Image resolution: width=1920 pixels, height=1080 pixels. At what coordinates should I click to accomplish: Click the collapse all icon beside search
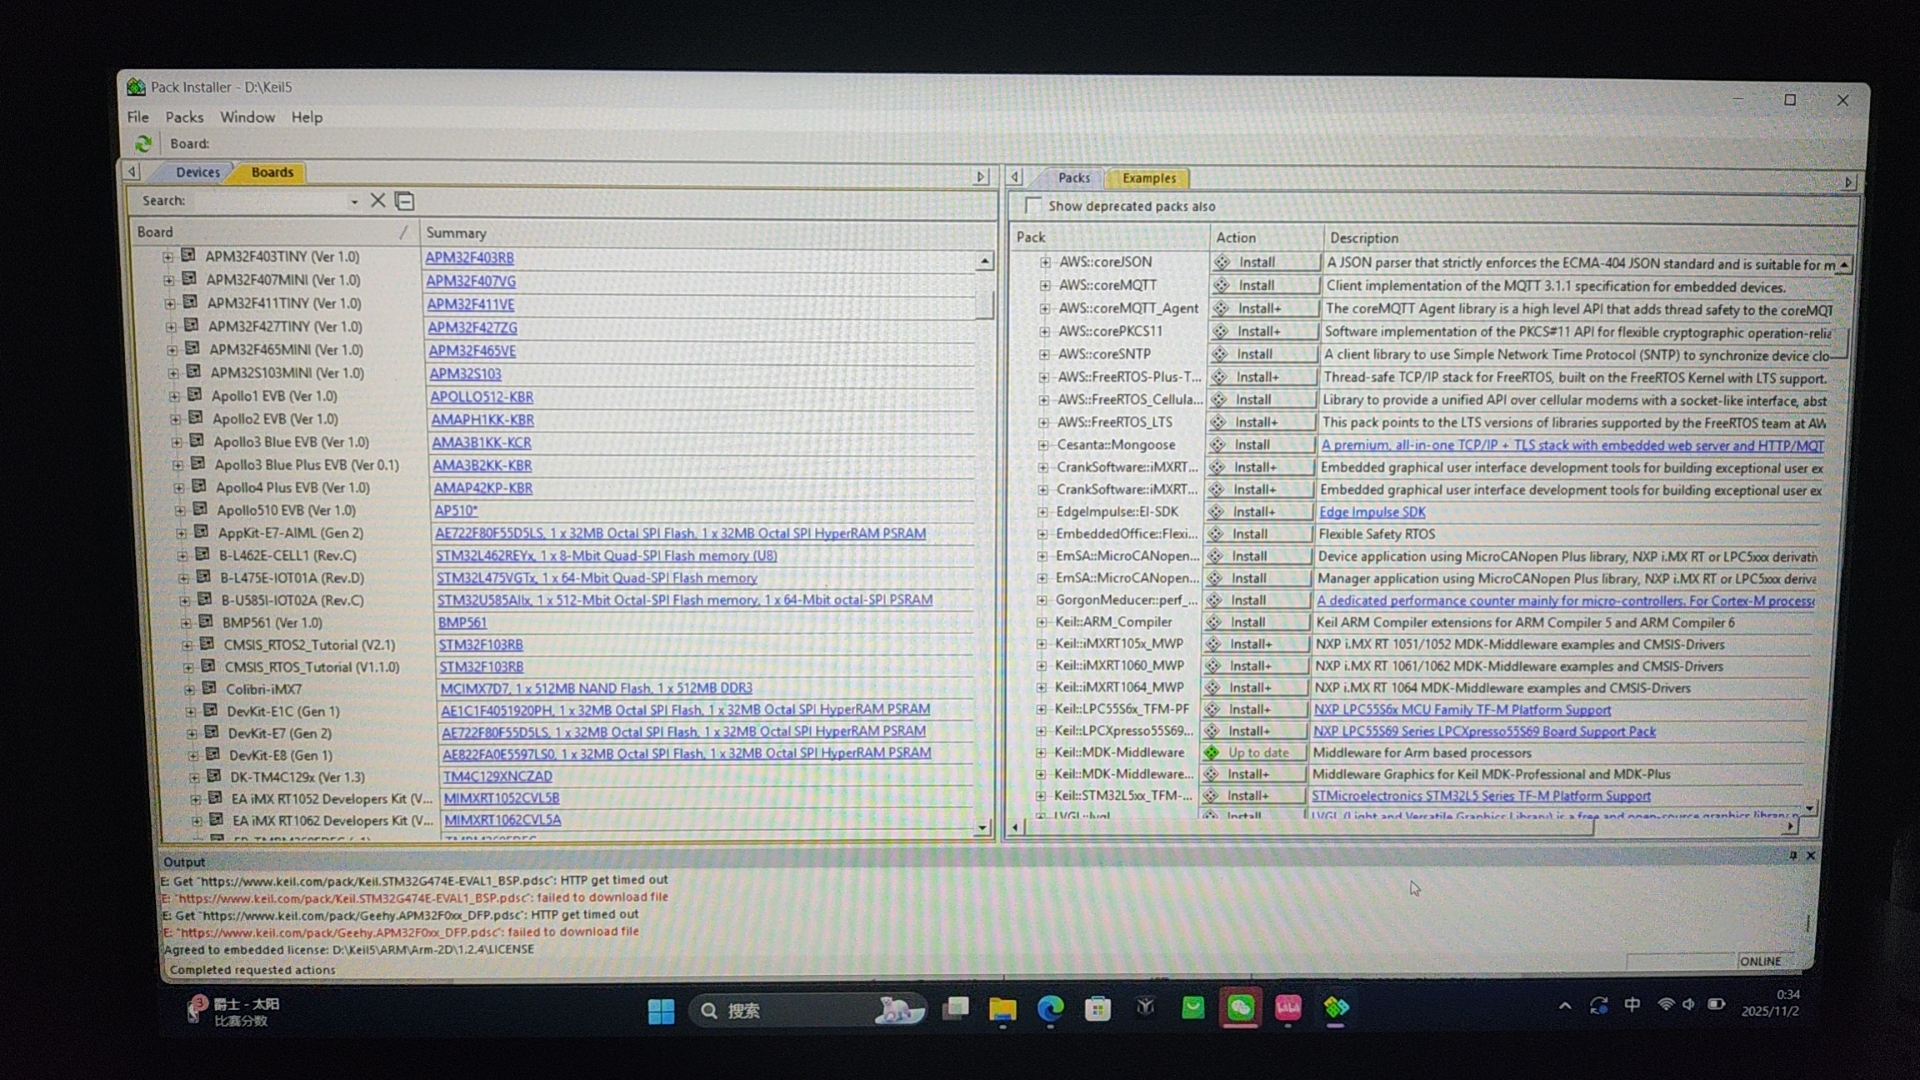click(x=405, y=201)
